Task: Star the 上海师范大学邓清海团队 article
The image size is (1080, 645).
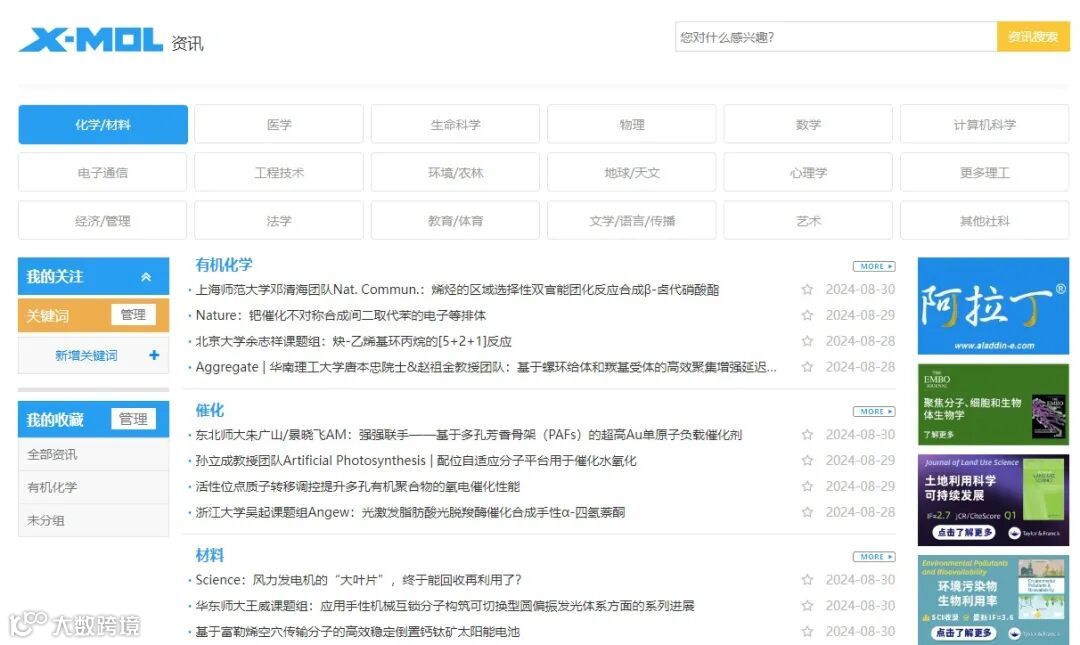Action: pos(807,289)
